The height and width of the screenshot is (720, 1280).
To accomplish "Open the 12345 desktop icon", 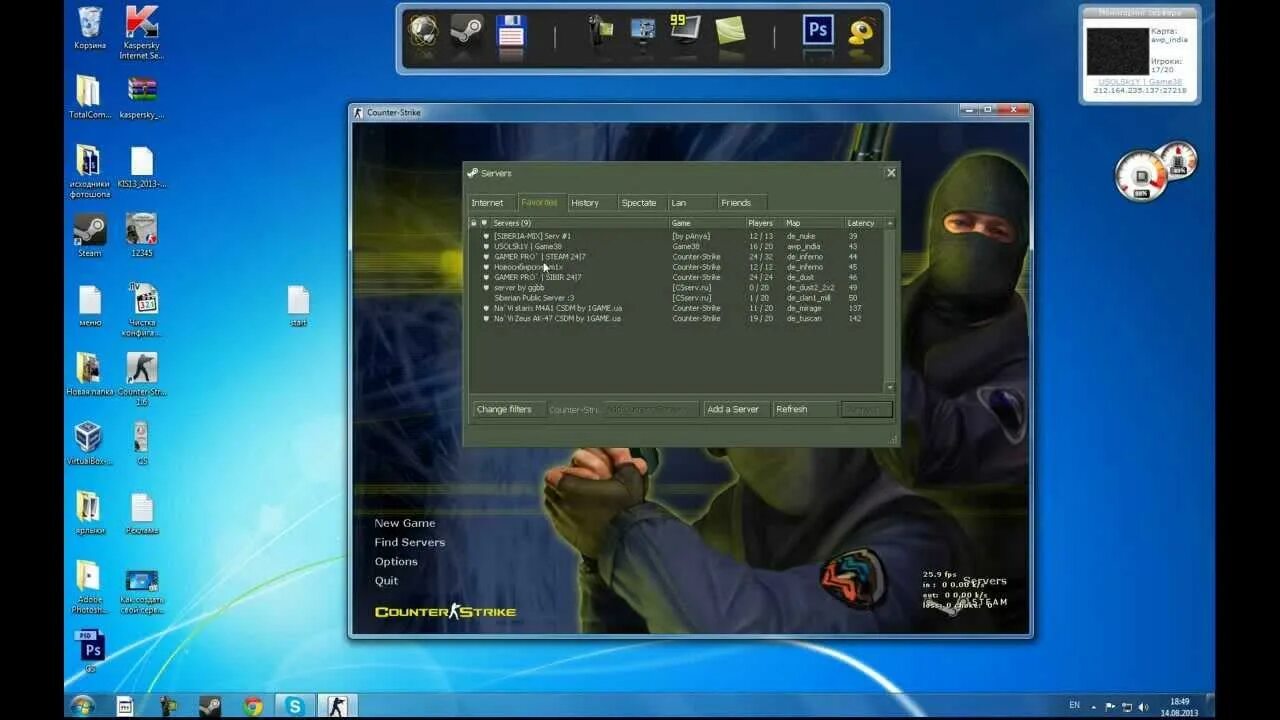I will tap(141, 236).
